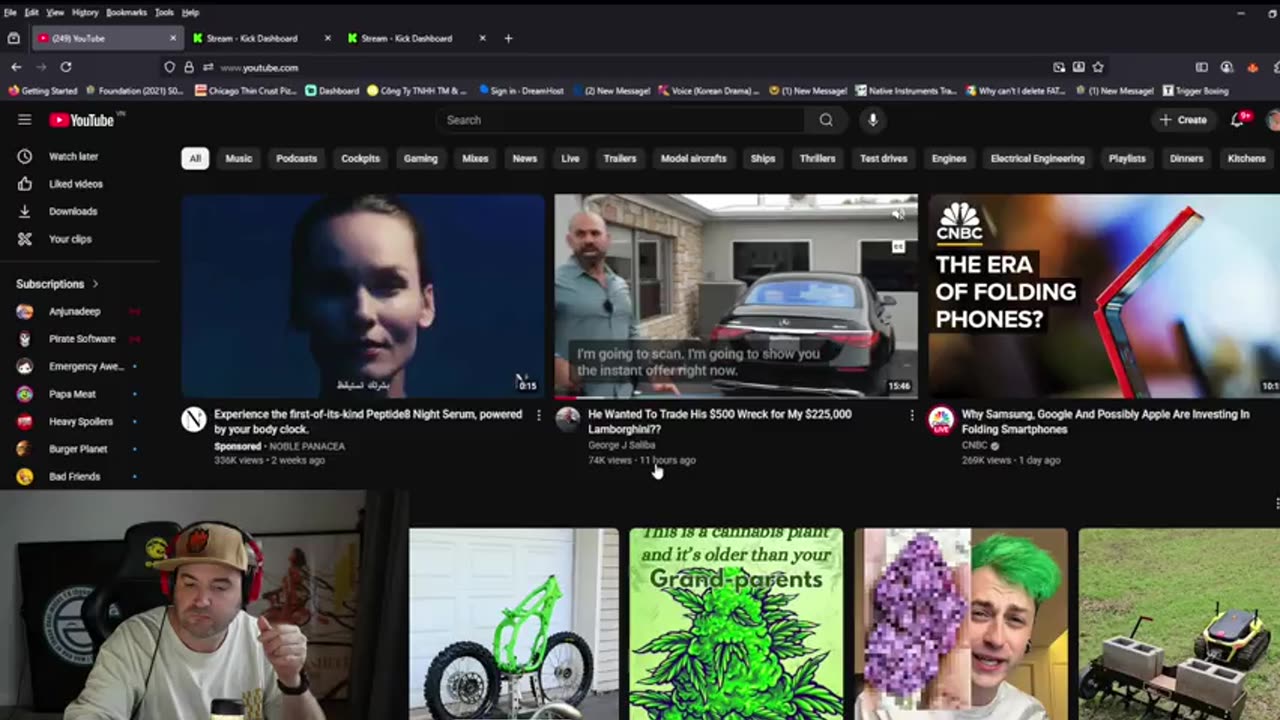
Task: Click the Create button
Action: click(x=1183, y=120)
